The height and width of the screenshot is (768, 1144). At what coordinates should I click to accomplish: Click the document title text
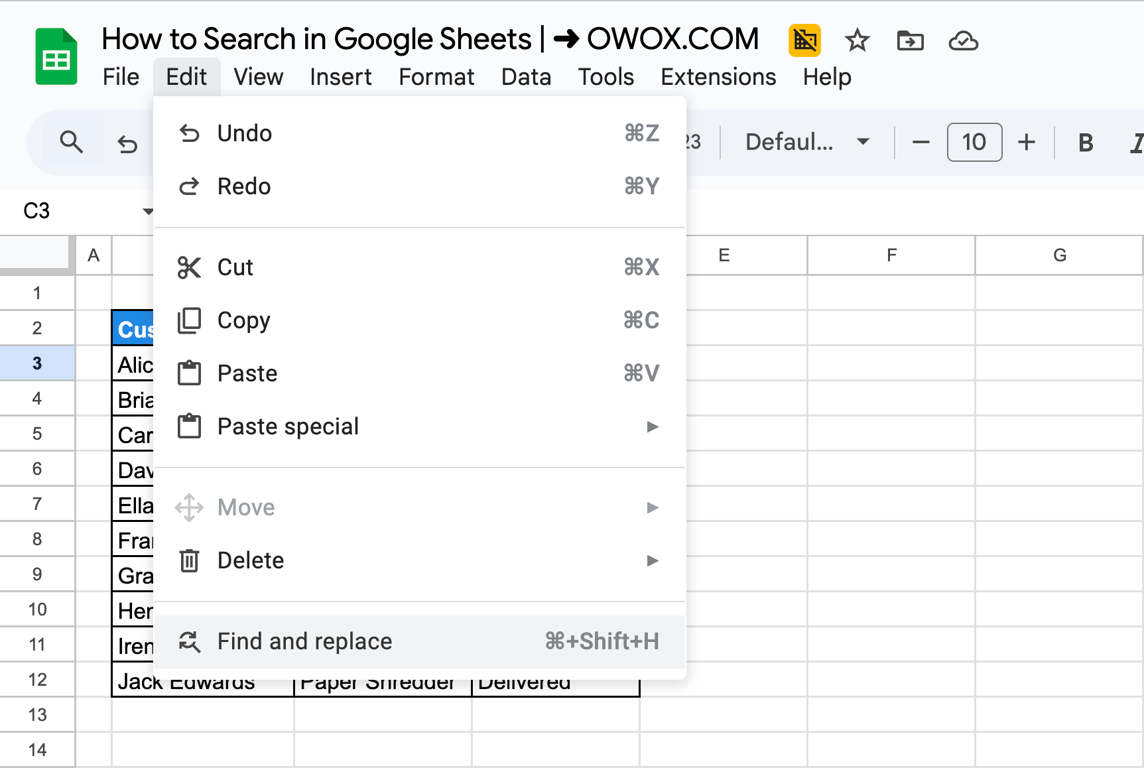[x=430, y=39]
